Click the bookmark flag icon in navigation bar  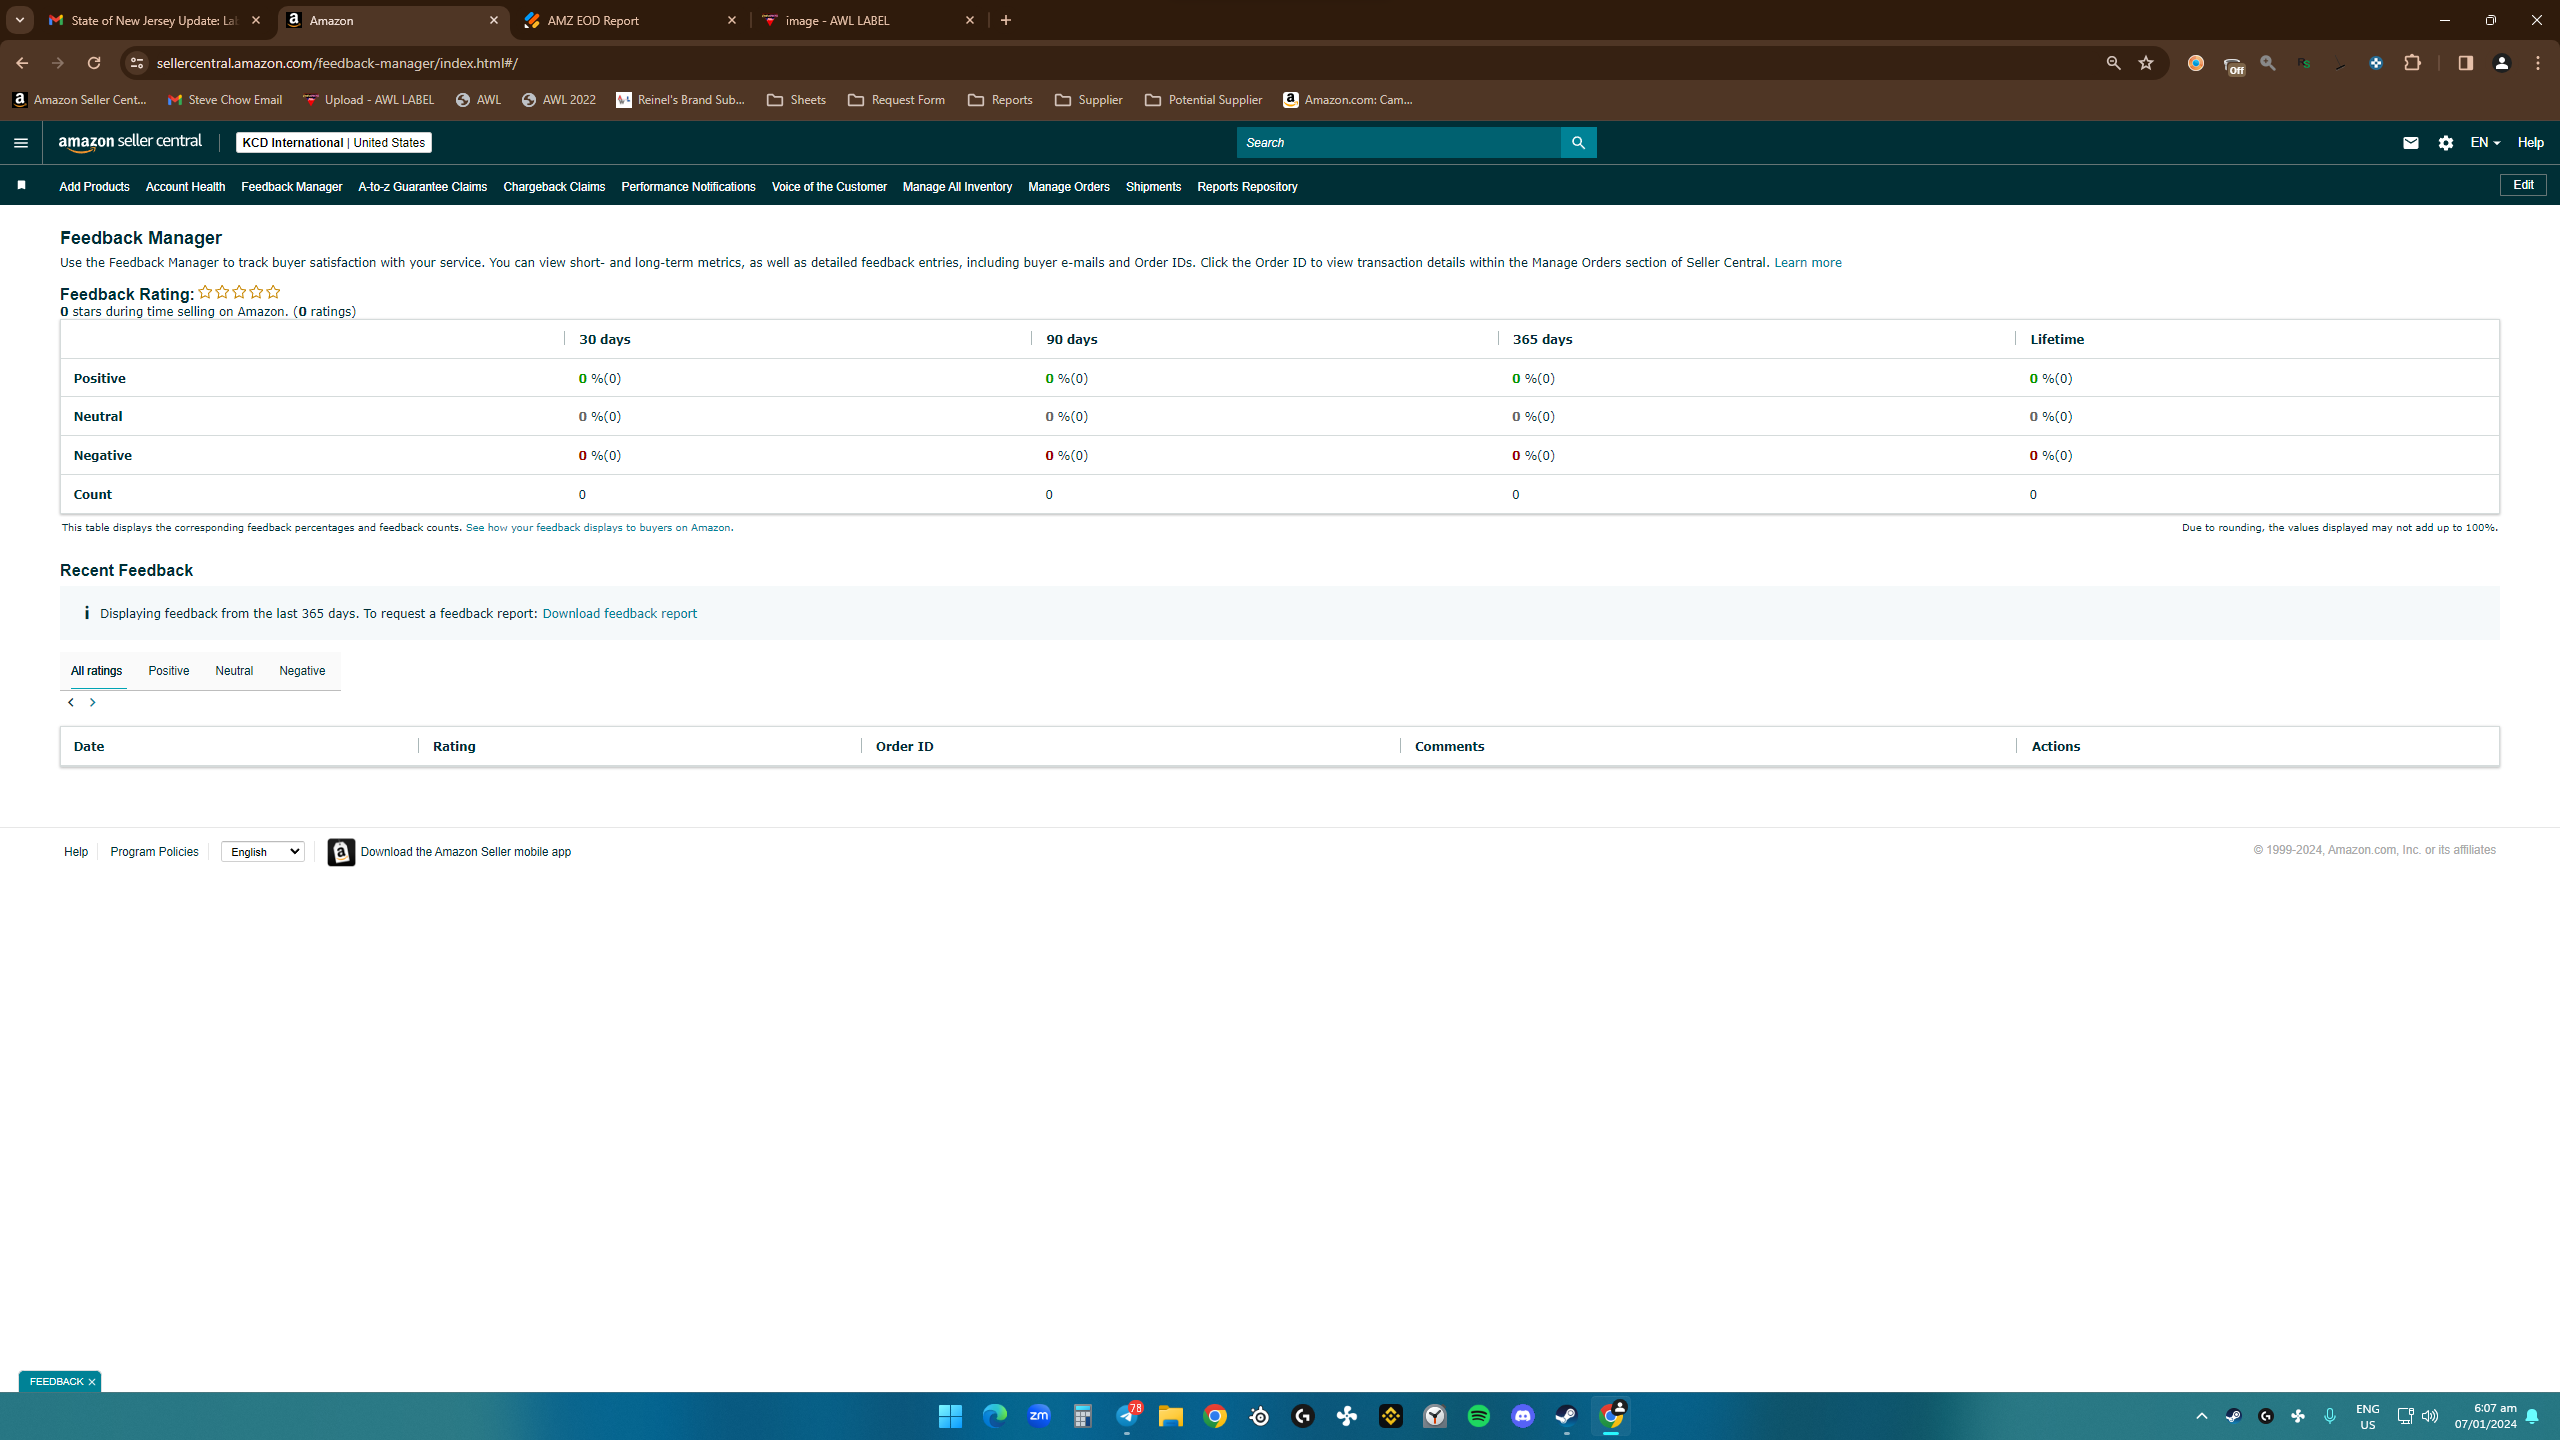[21, 186]
